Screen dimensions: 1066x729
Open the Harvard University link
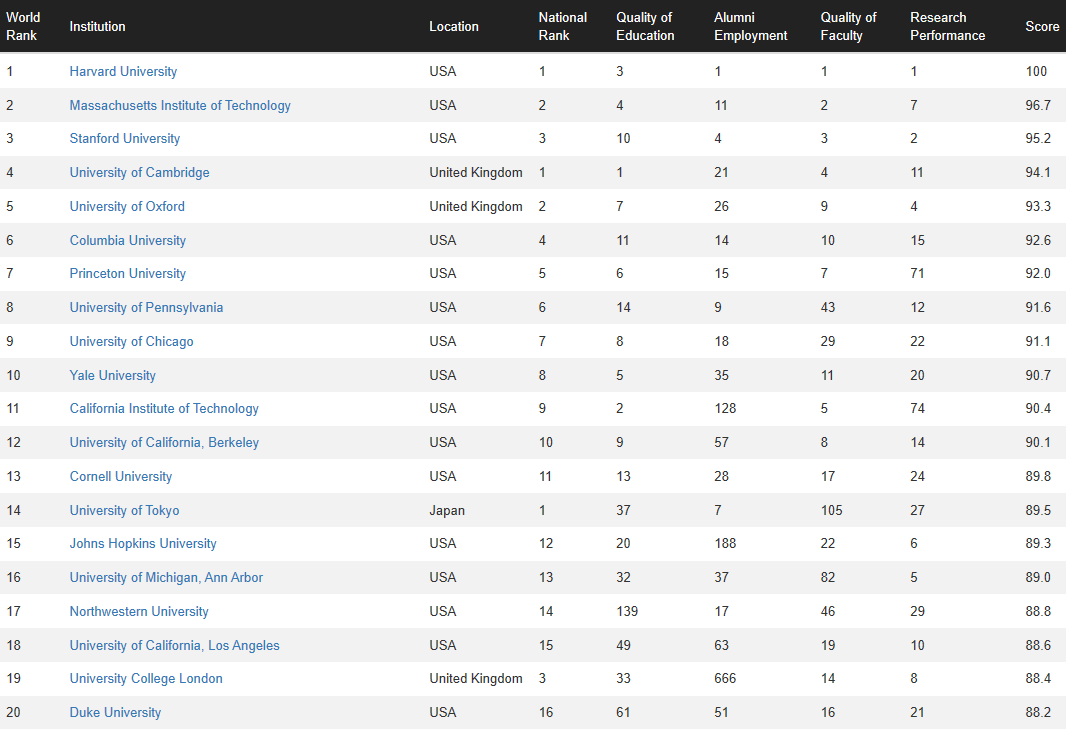coord(123,71)
